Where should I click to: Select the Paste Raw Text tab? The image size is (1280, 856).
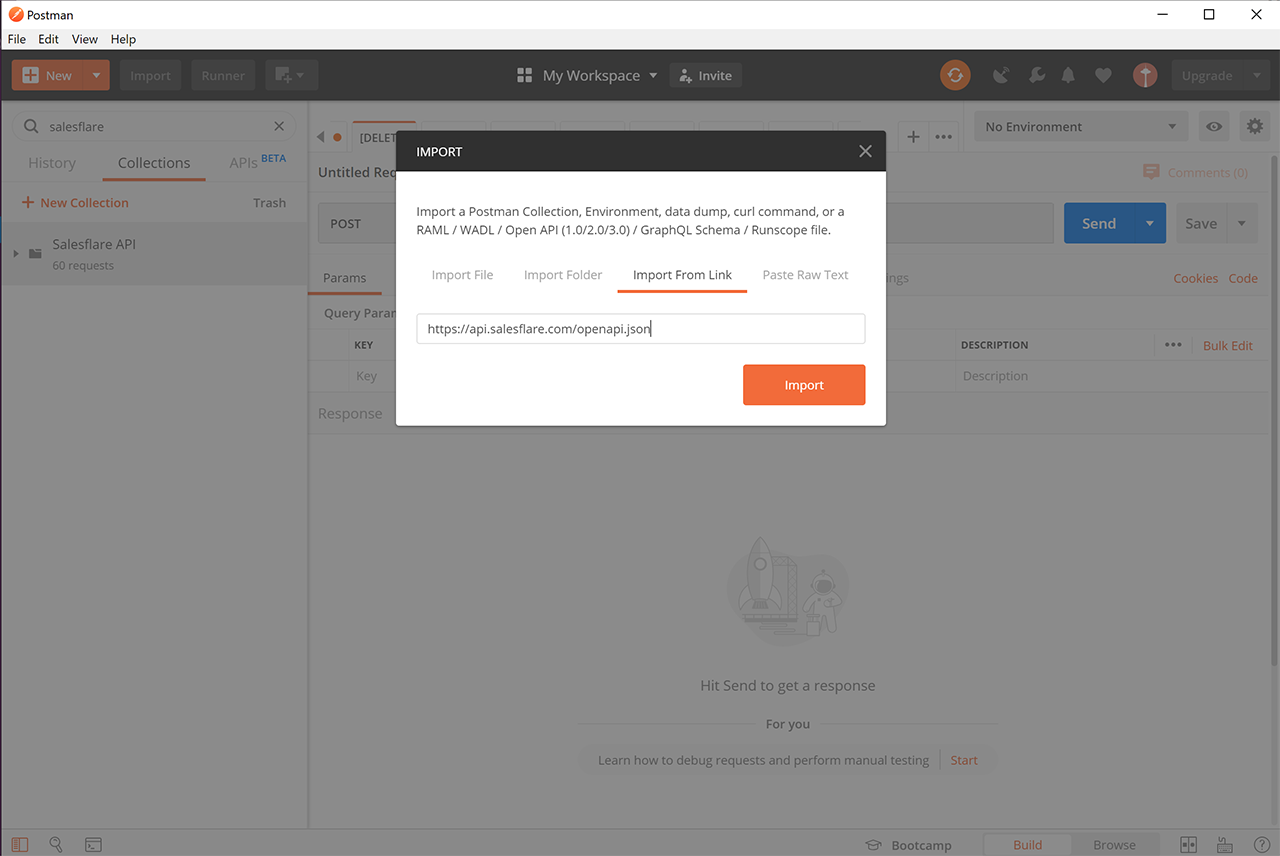coord(805,275)
